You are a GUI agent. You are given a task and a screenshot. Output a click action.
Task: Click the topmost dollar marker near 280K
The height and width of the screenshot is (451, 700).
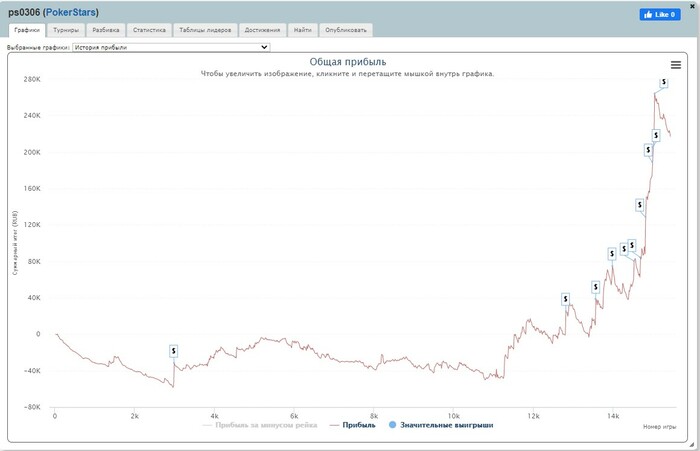(664, 83)
